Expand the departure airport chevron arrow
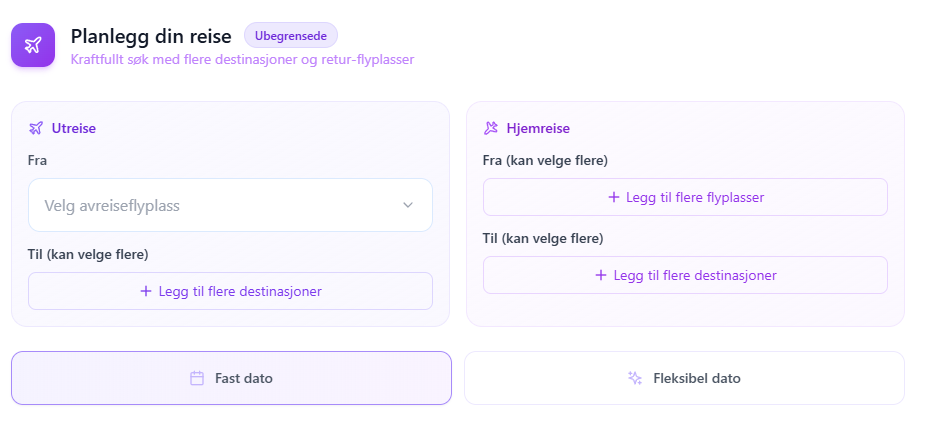930x427 pixels. point(408,205)
